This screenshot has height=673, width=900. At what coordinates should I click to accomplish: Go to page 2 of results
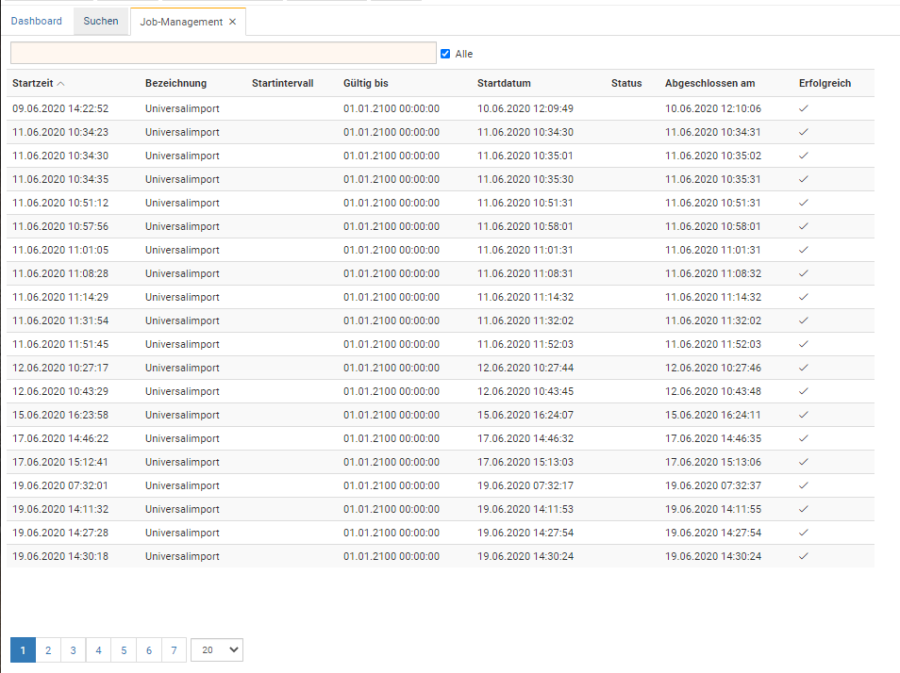coord(47,650)
